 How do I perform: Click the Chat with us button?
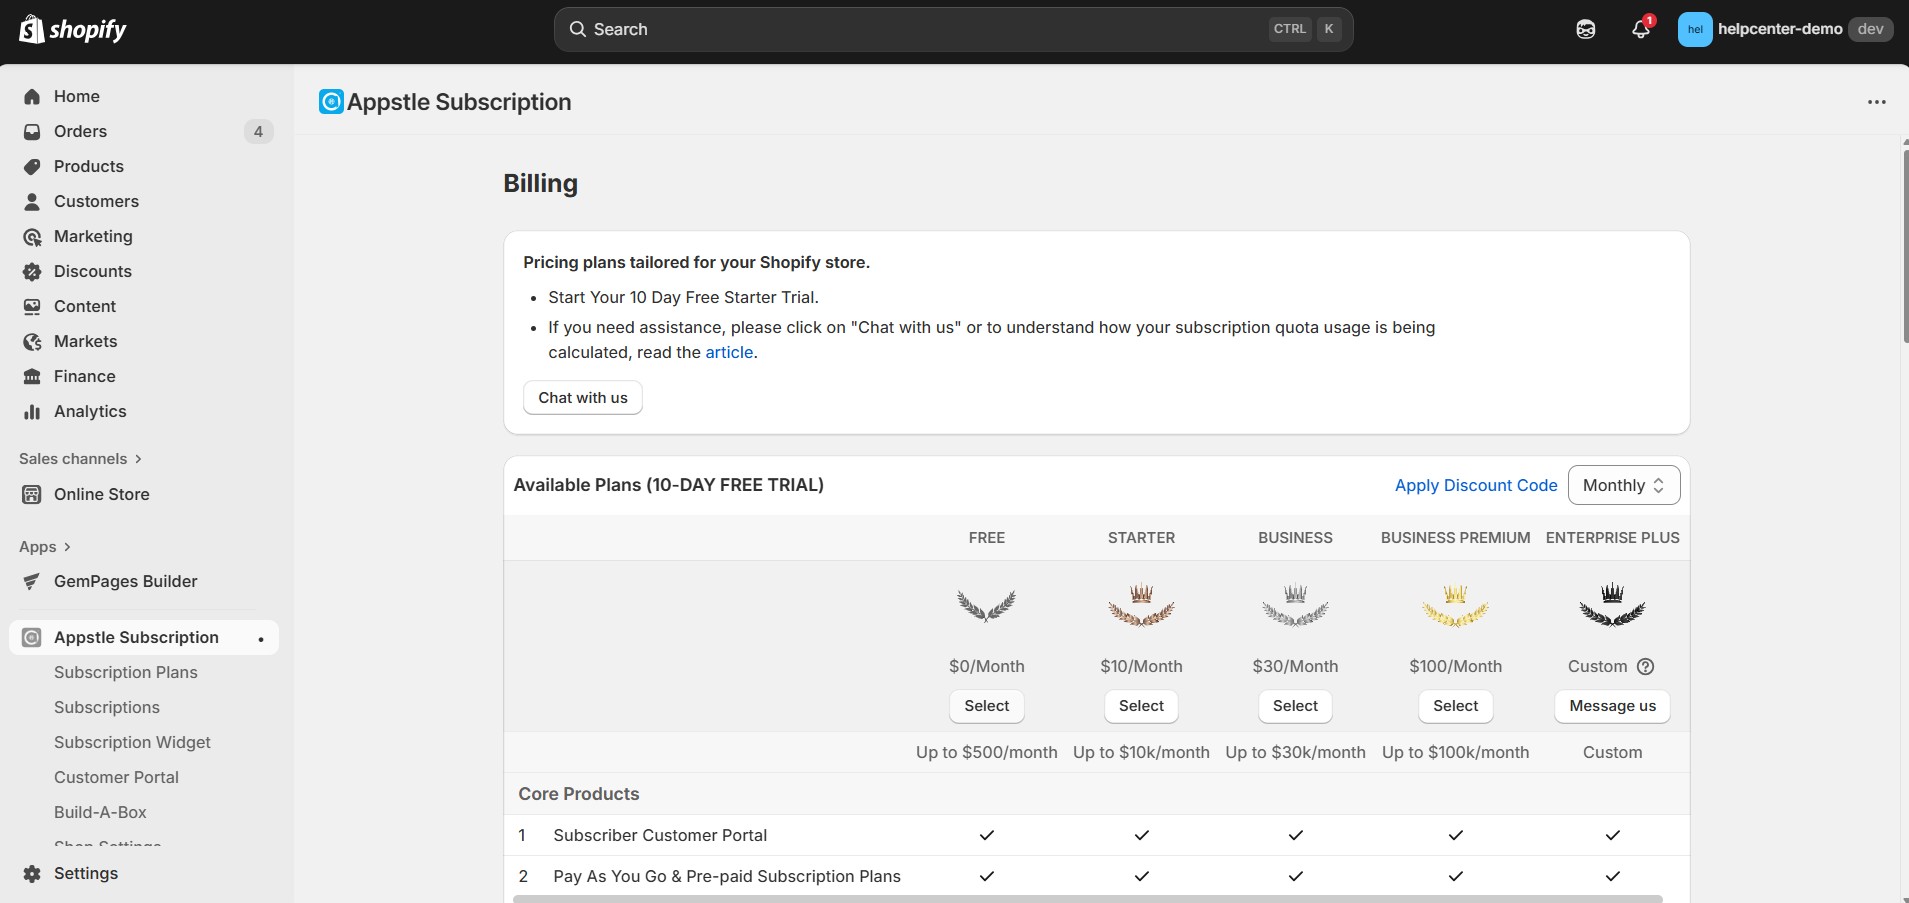(583, 397)
